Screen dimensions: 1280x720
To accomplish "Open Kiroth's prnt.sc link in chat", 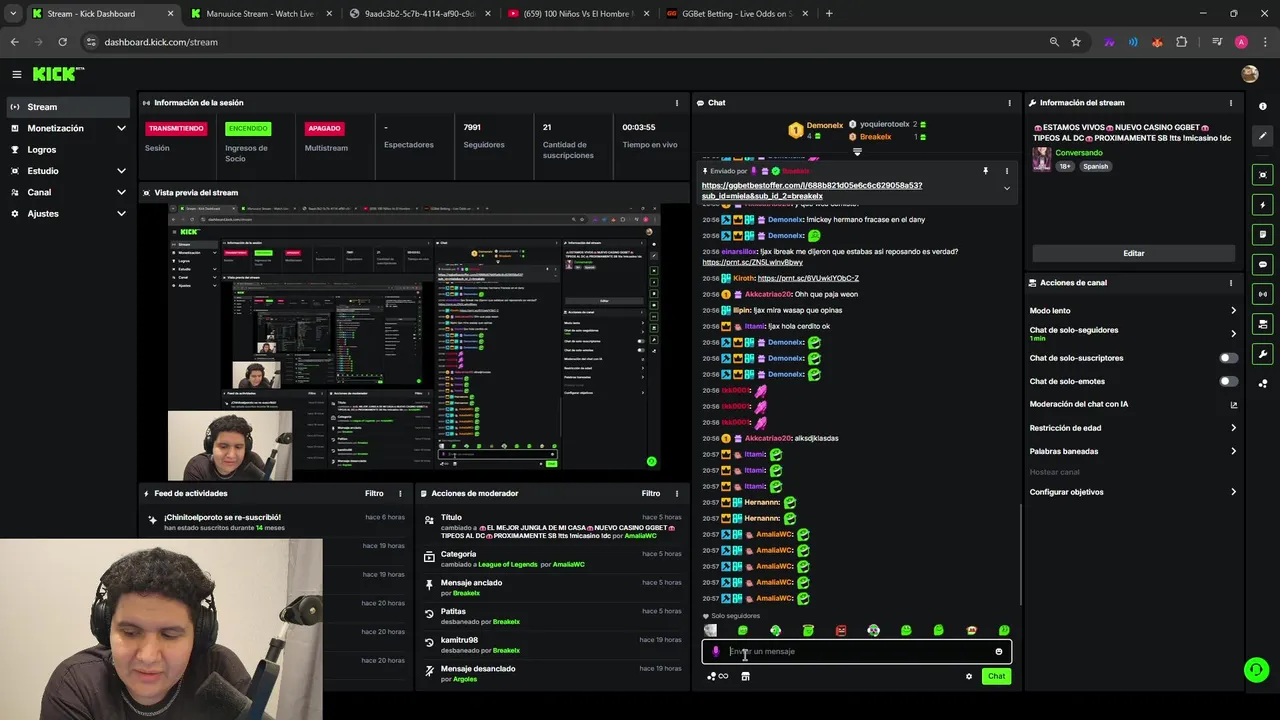I will 808,278.
